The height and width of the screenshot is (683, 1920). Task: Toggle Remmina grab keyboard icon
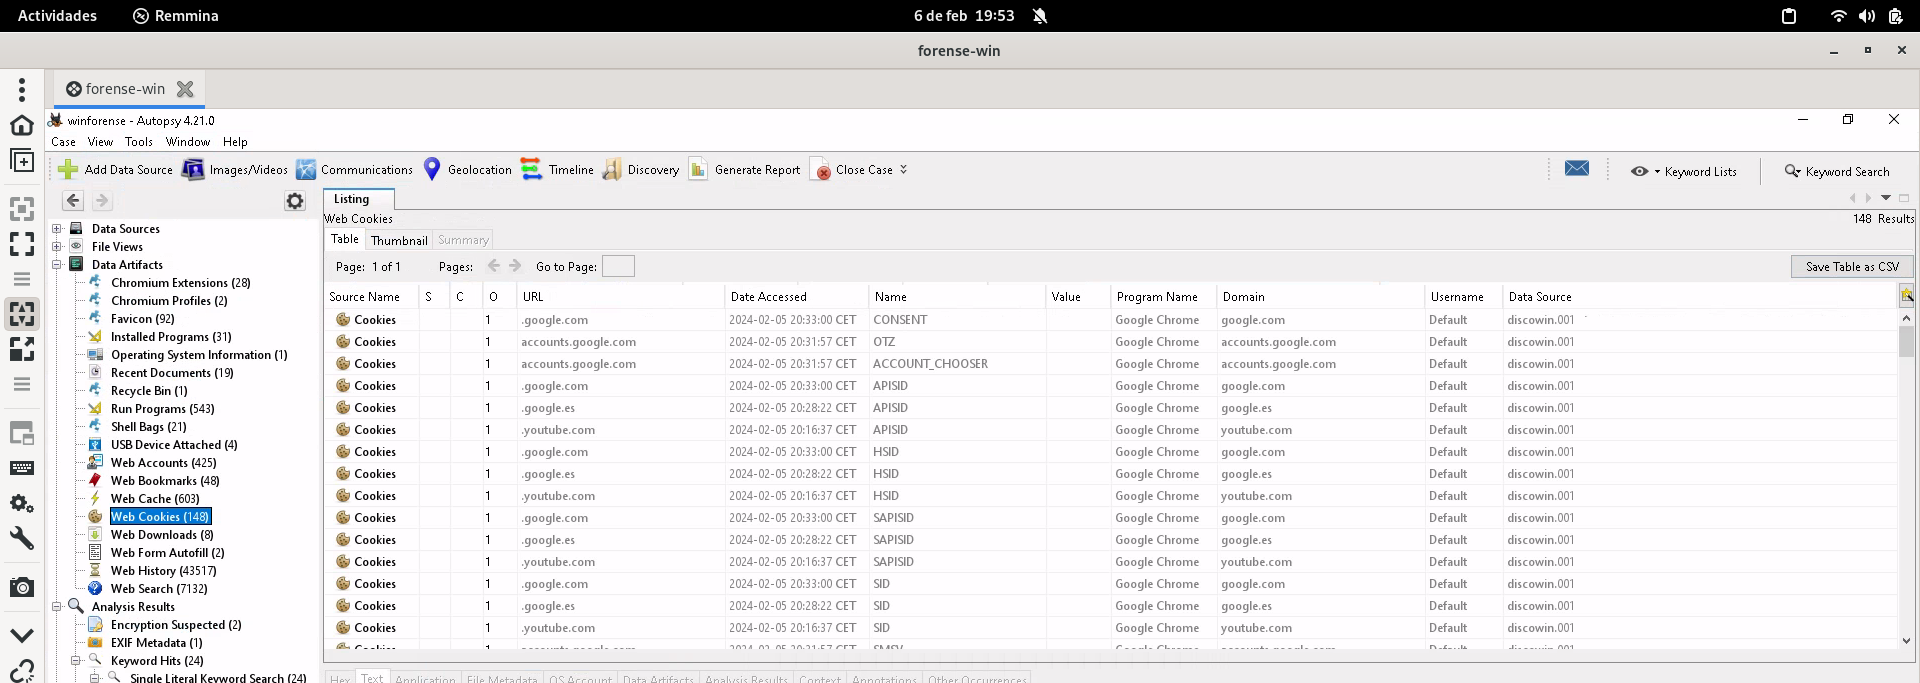[x=22, y=468]
